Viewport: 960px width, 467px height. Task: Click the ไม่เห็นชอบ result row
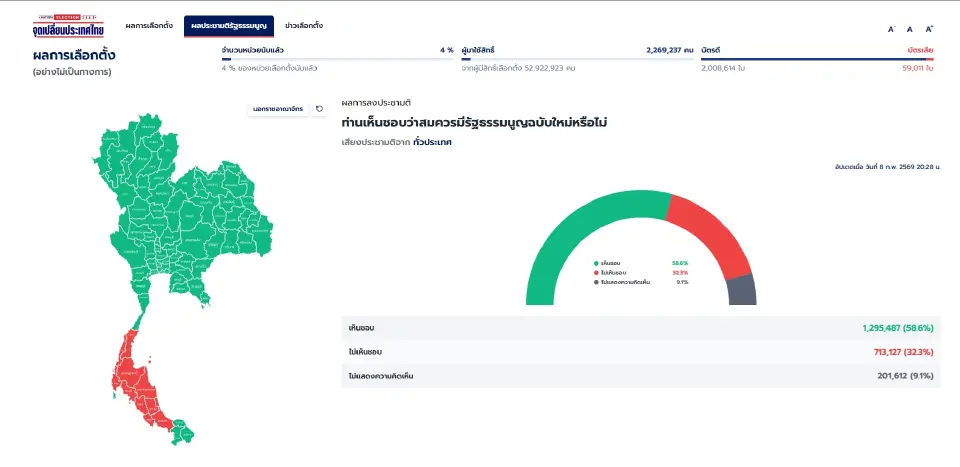pos(641,352)
